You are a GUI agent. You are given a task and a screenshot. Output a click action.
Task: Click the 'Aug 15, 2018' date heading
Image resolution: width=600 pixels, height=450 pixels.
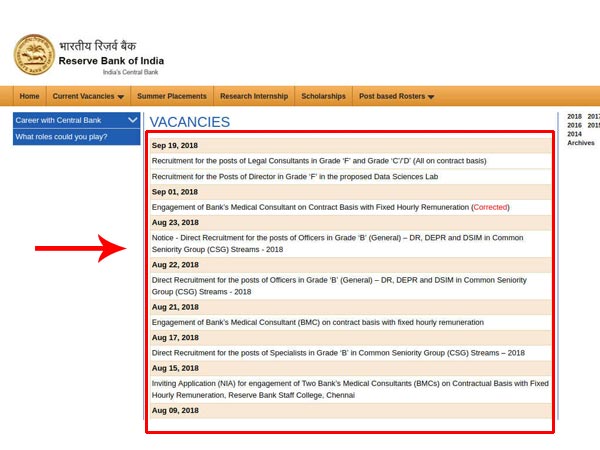175,368
